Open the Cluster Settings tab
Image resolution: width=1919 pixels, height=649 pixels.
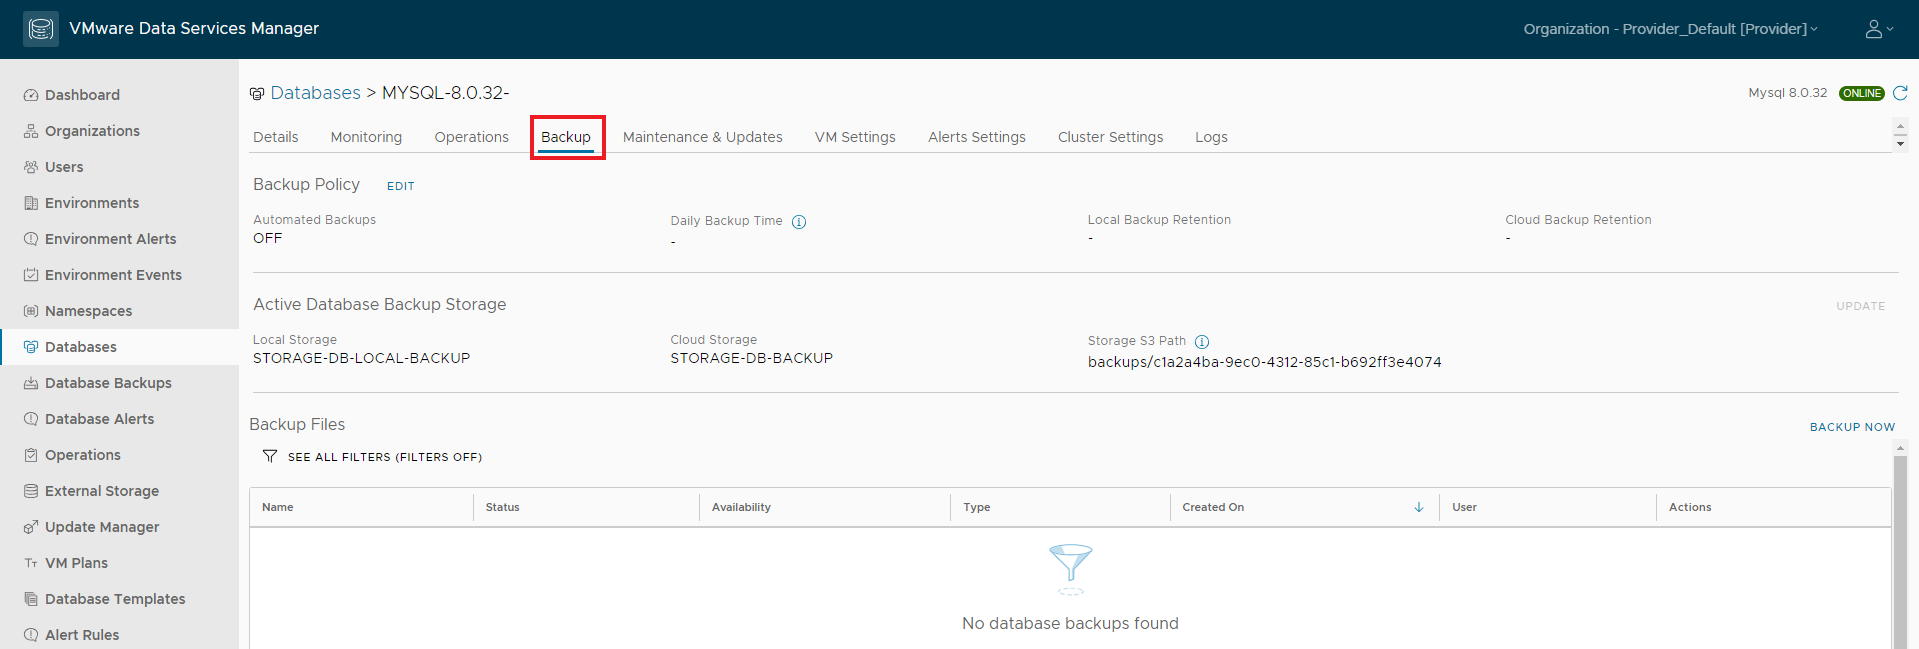point(1111,137)
